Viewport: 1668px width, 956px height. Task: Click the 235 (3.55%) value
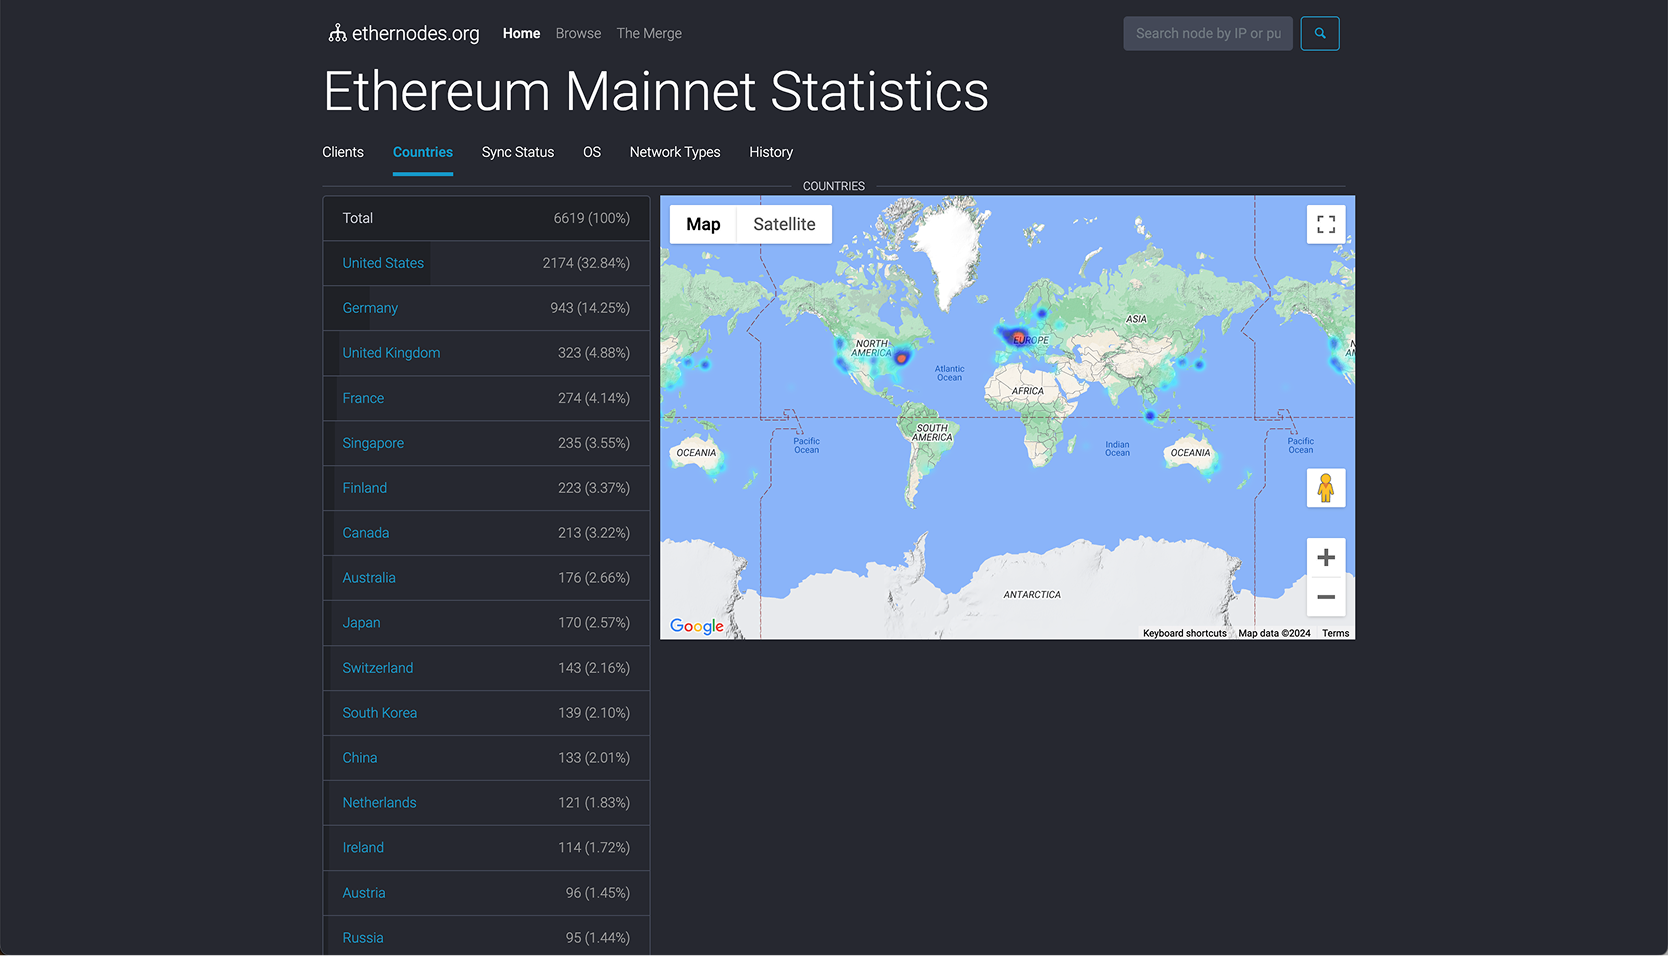click(x=594, y=443)
